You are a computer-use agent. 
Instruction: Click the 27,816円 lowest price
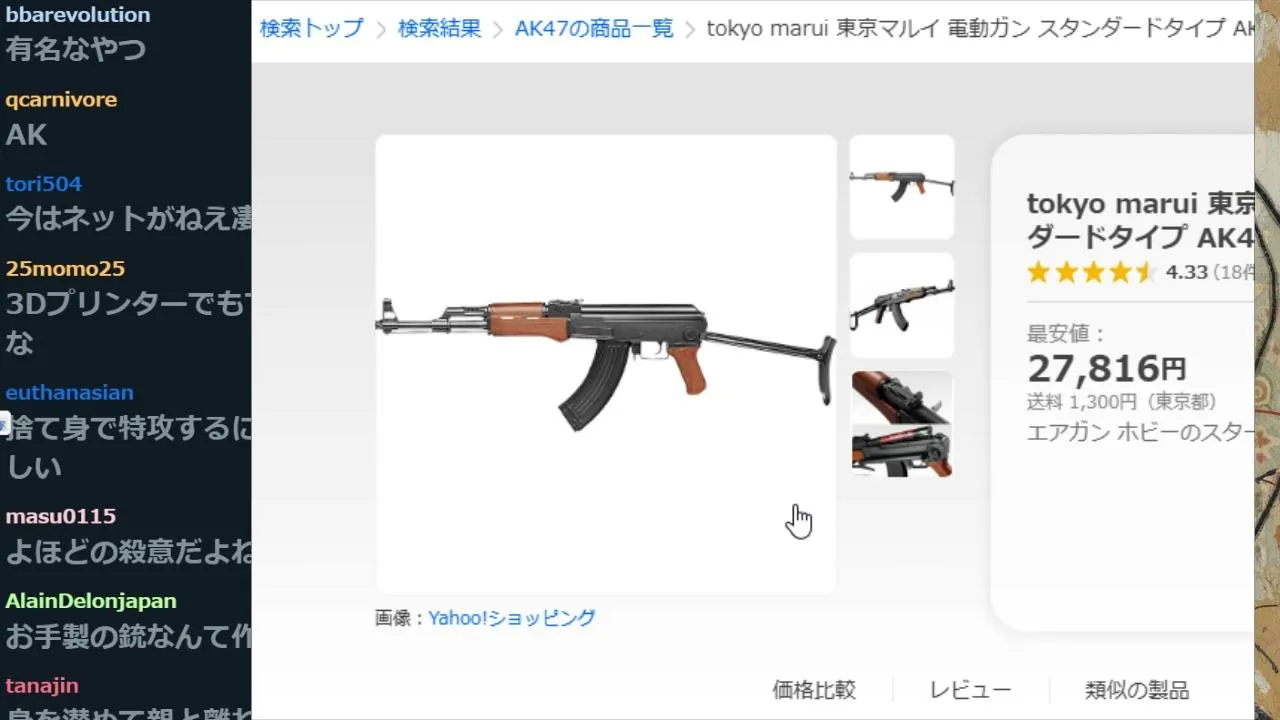[1107, 369]
